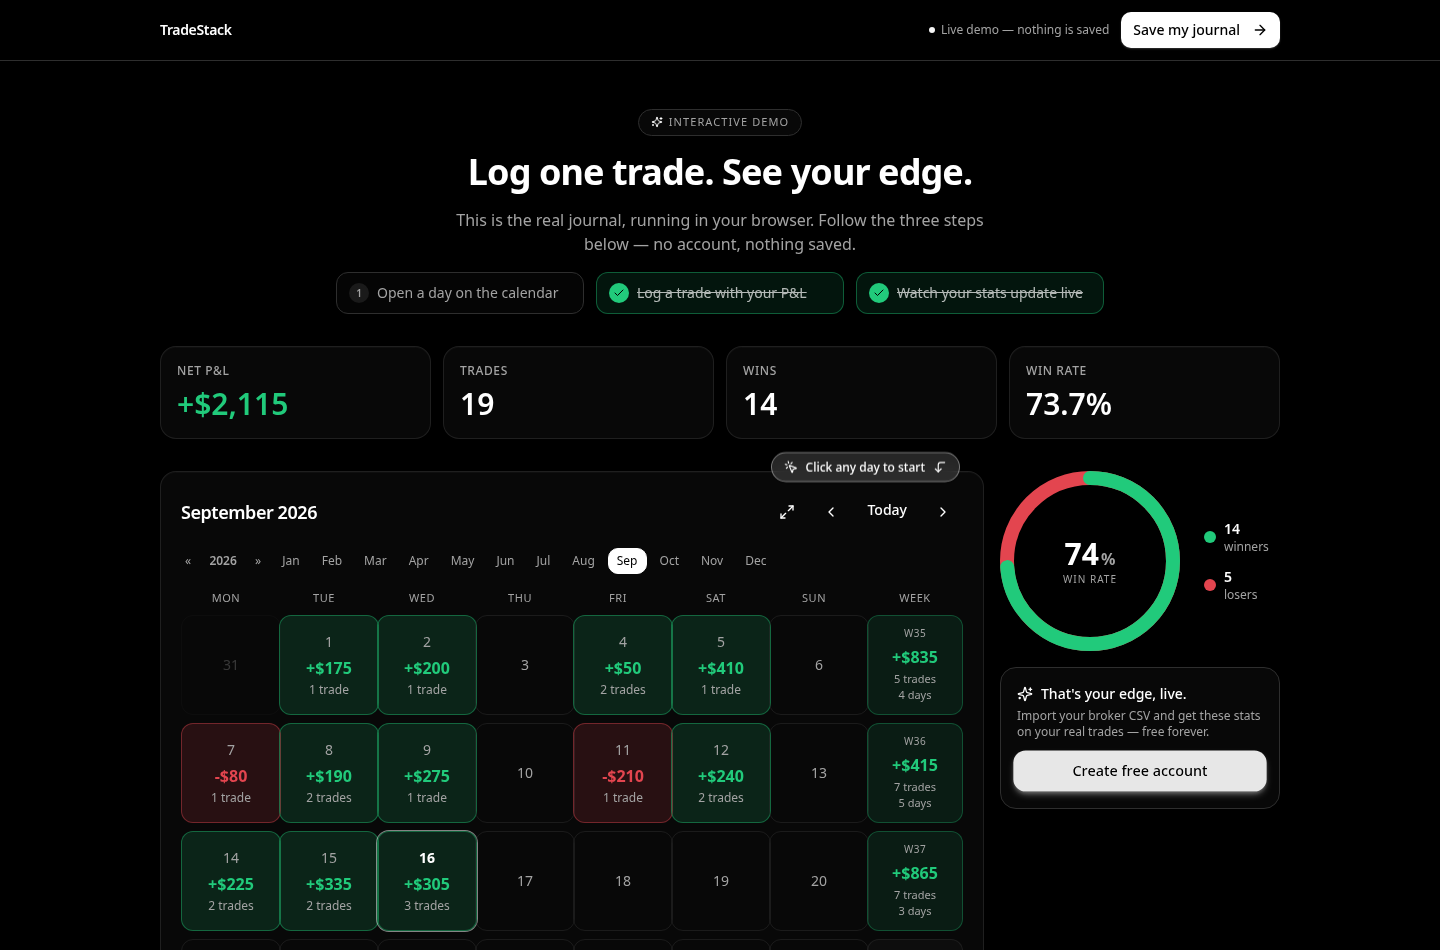Open day 5 with +$410
This screenshot has width=1440, height=950.
(721, 665)
